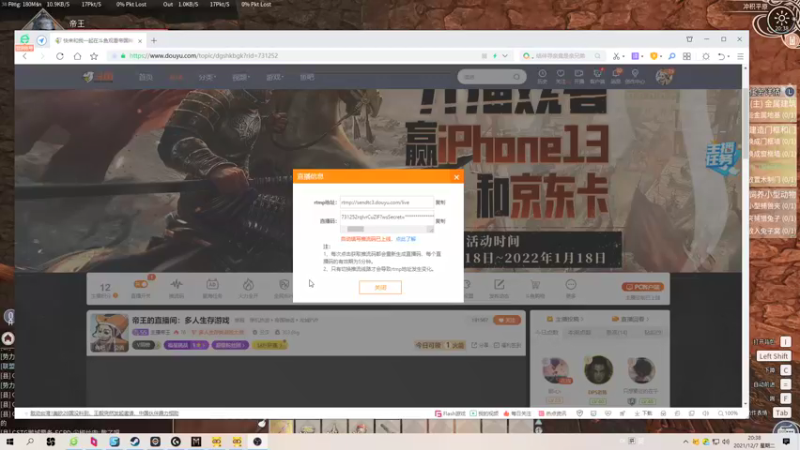This screenshot has width=800, height=450.
Task: Open the blue 点此了解 link in the dialog
Action: coord(406,239)
